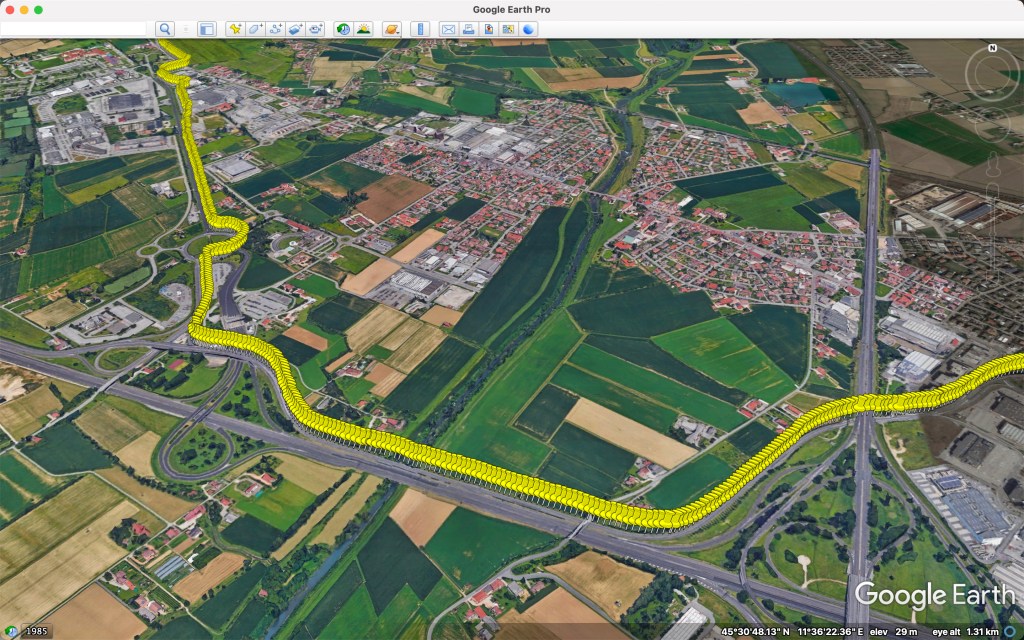The height and width of the screenshot is (640, 1024).
Task: Email the current view
Action: click(448, 29)
